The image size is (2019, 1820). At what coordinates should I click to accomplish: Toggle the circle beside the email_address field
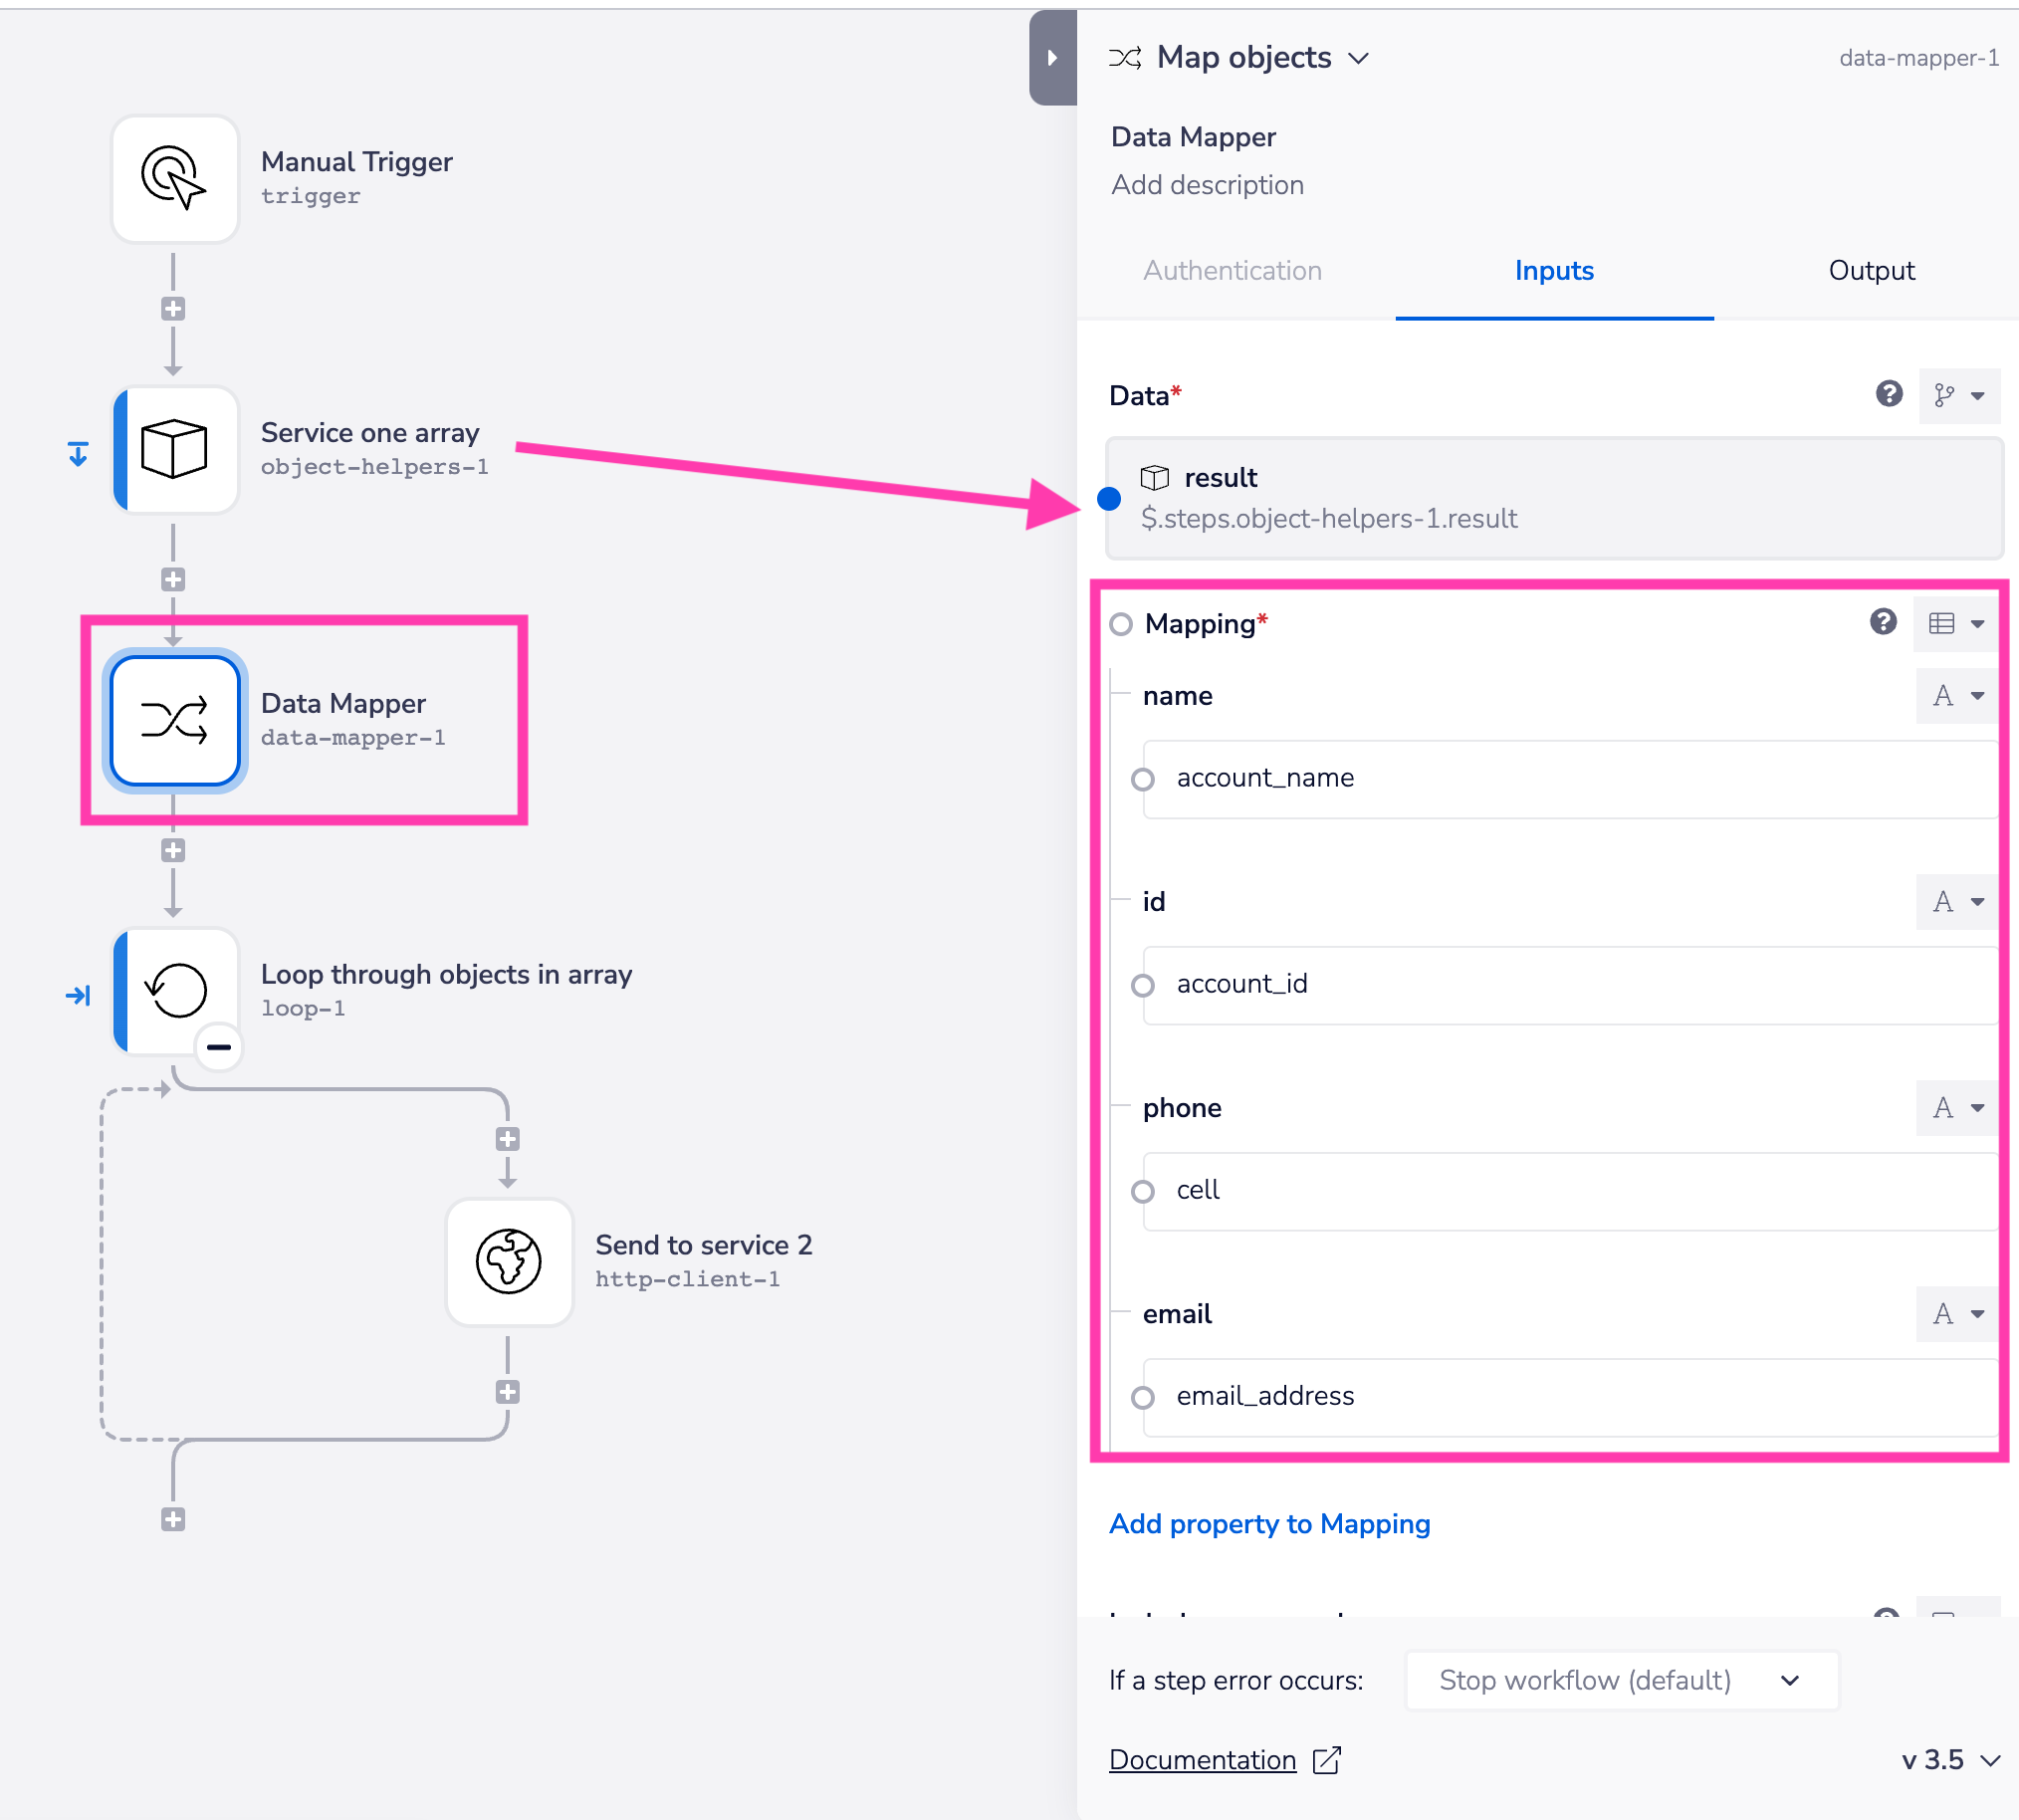pyautogui.click(x=1142, y=1397)
